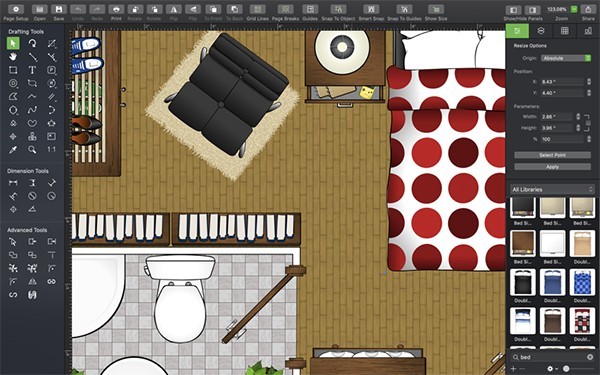Choose the Hand pan tool
This screenshot has width=600, height=375.
13,57
